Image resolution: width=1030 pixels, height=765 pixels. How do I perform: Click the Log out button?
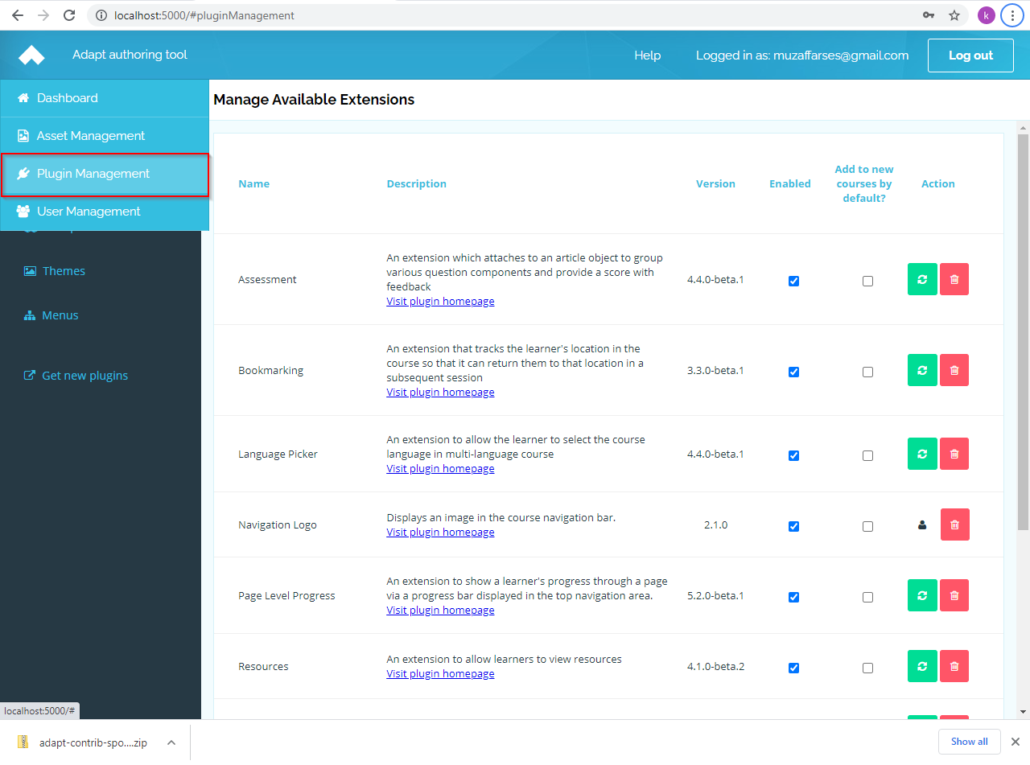(970, 55)
